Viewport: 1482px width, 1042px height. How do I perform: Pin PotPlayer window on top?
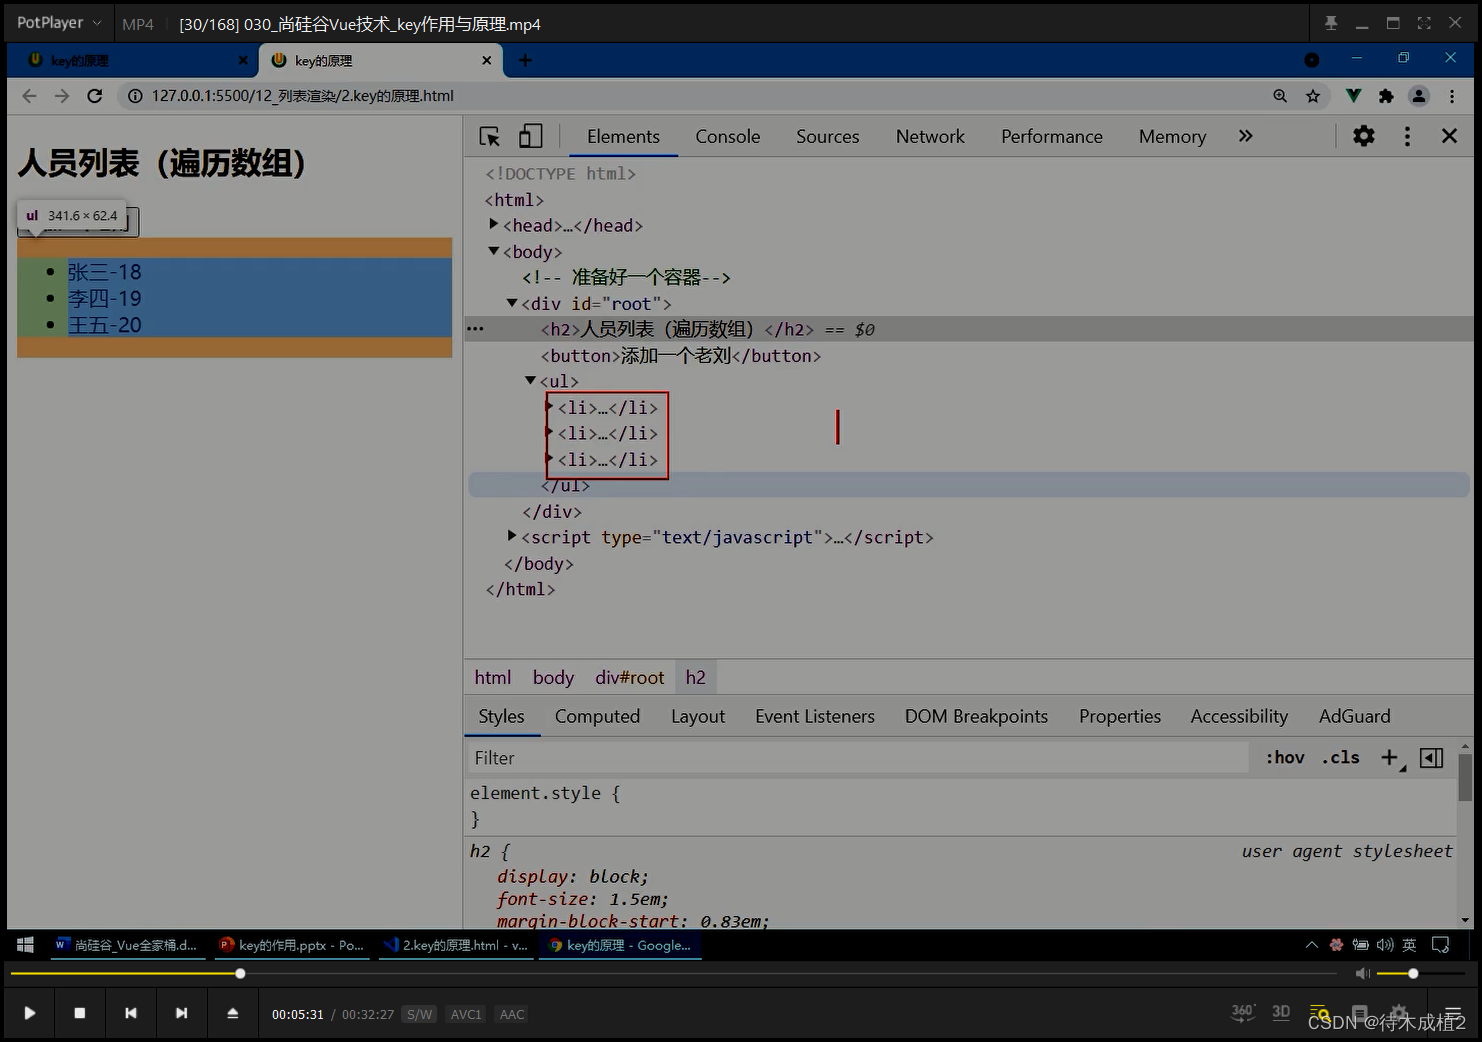tap(1330, 23)
